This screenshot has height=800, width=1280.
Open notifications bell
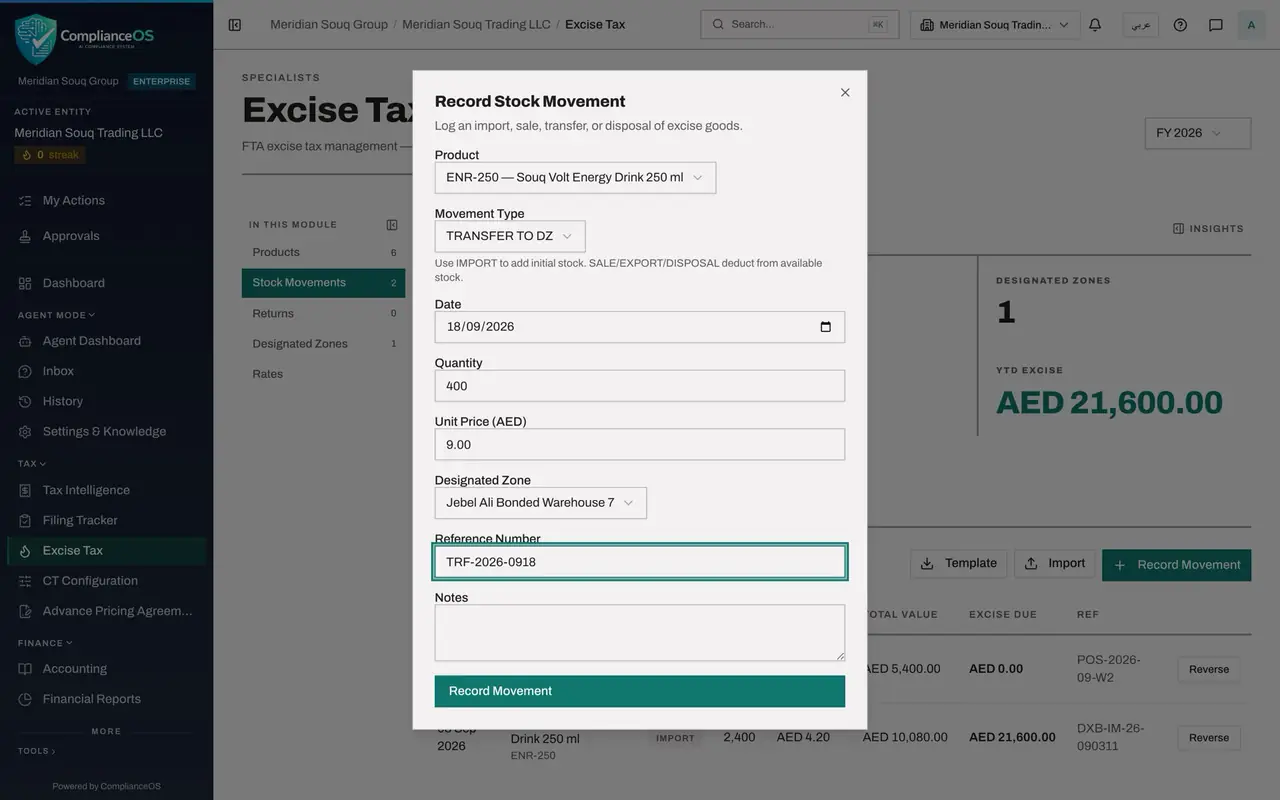(x=1095, y=25)
